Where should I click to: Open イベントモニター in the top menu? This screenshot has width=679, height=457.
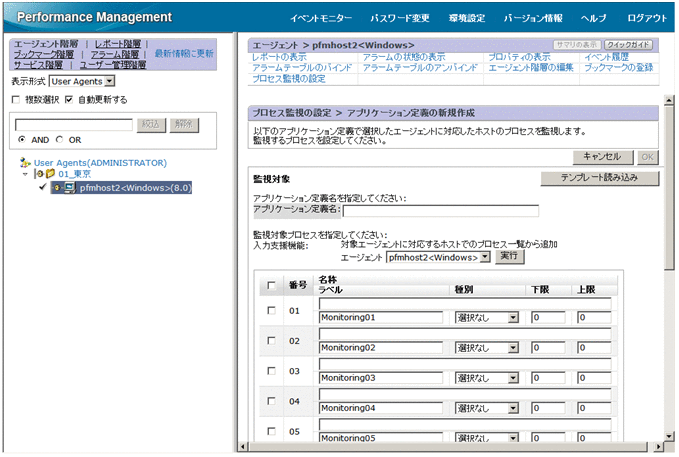tap(322, 19)
